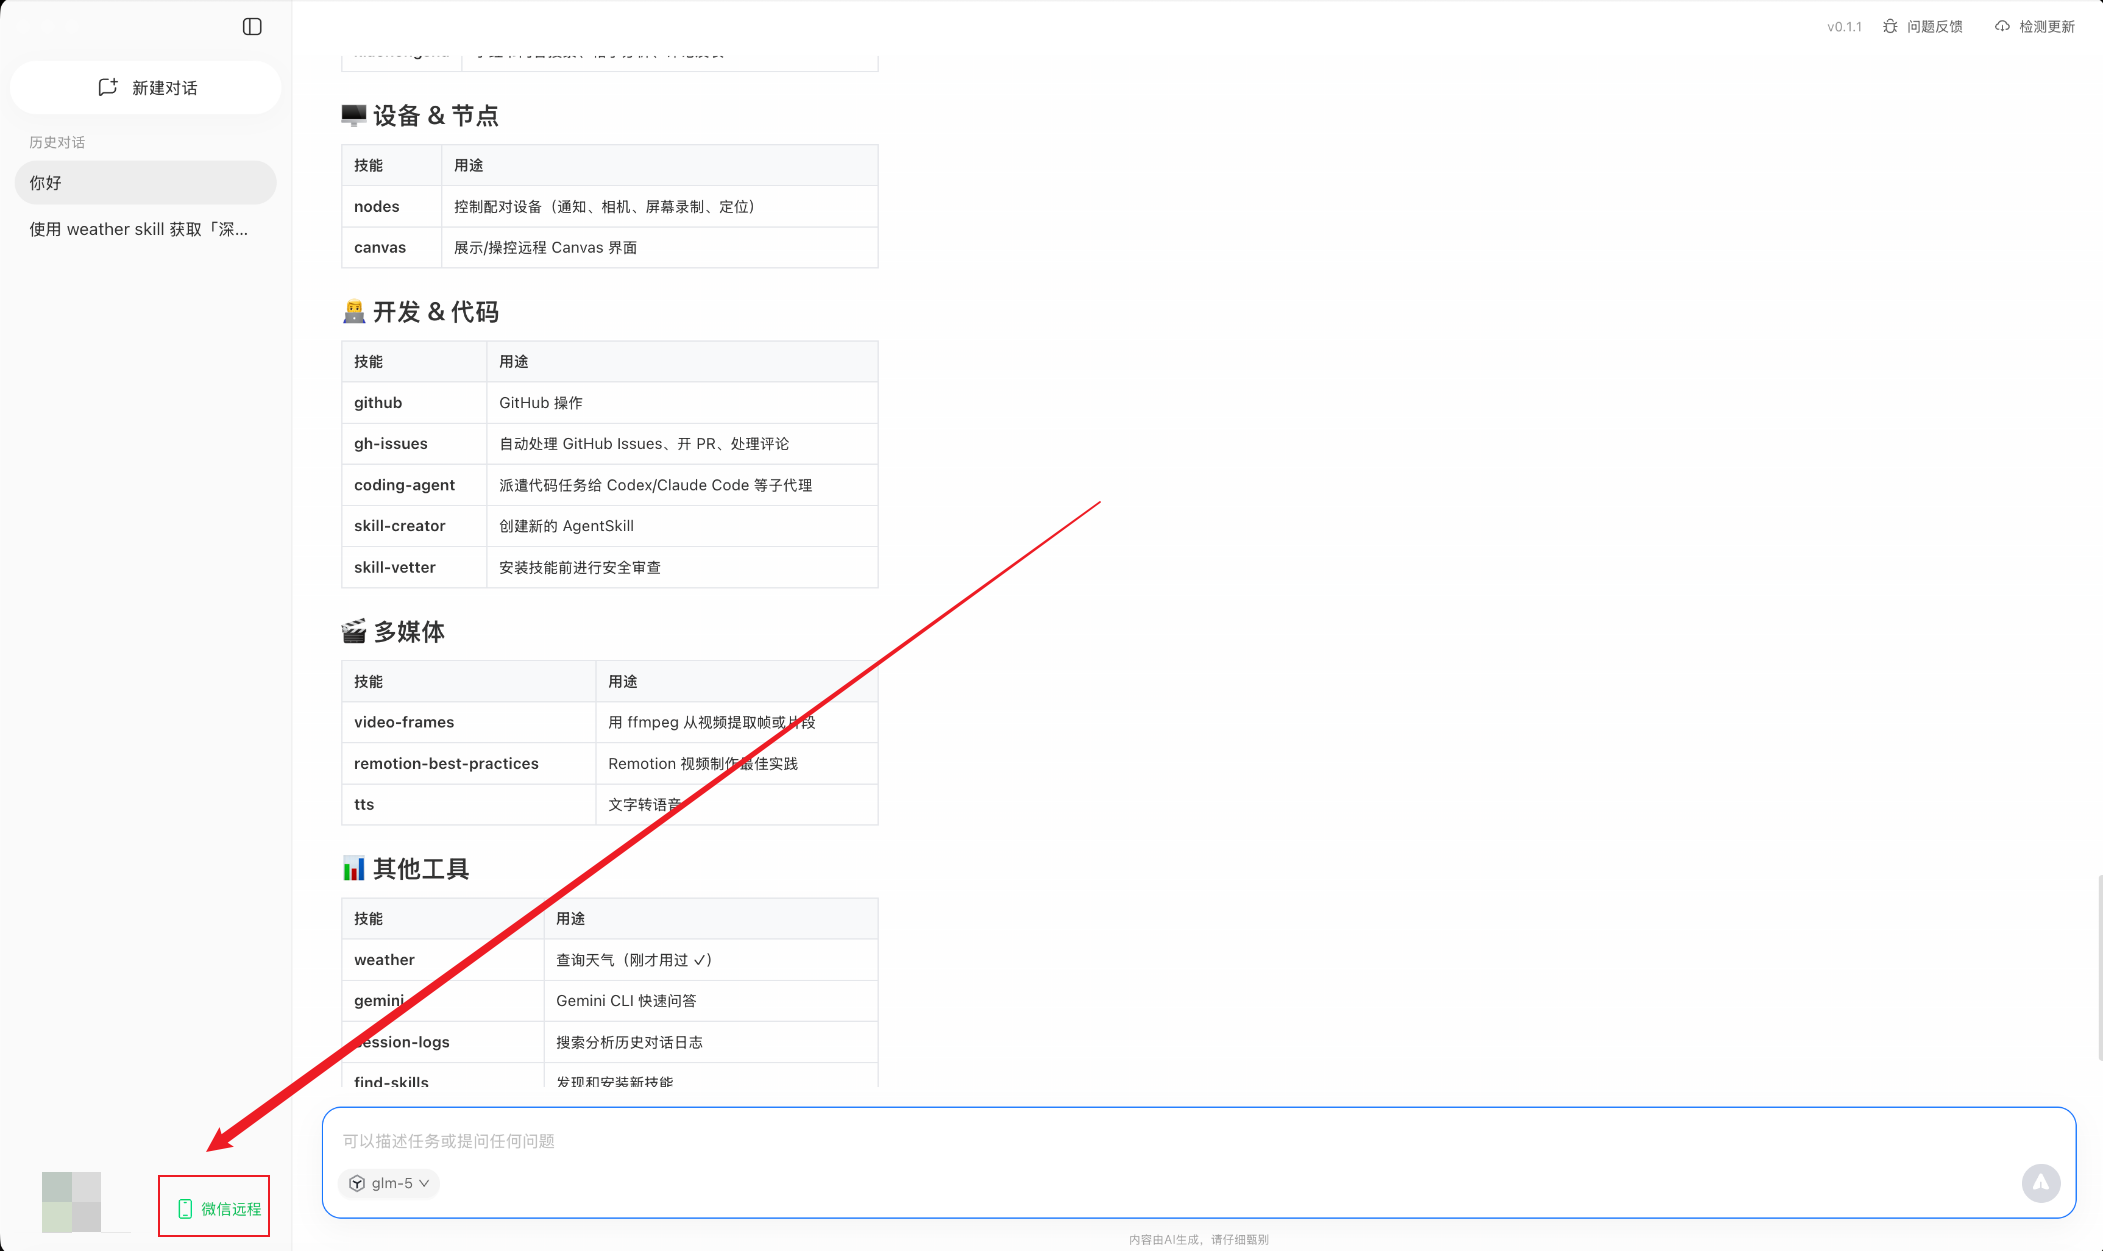This screenshot has height=1251, width=2103.
Task: Click the new-chat icon beside 新建对话
Action: pyautogui.click(x=108, y=87)
